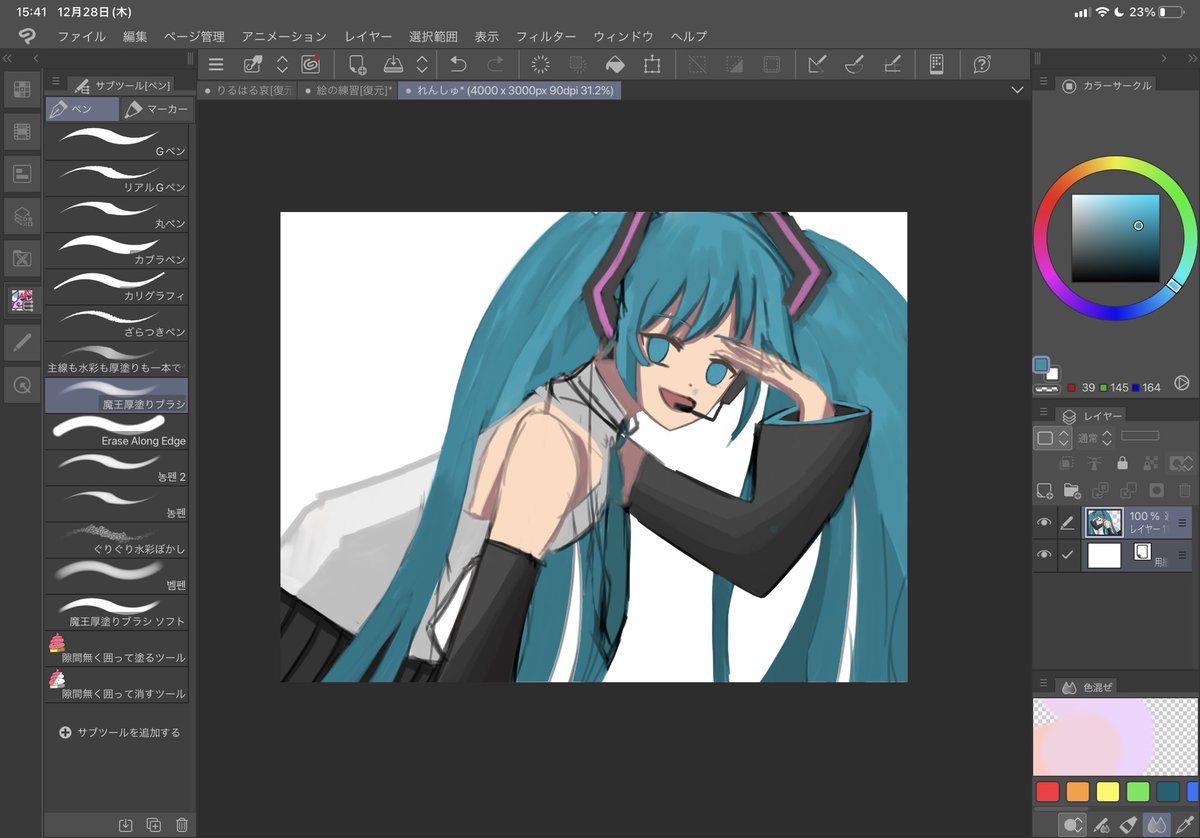Click the deselect icon
Screen dimensions: 1200x838
point(698,64)
